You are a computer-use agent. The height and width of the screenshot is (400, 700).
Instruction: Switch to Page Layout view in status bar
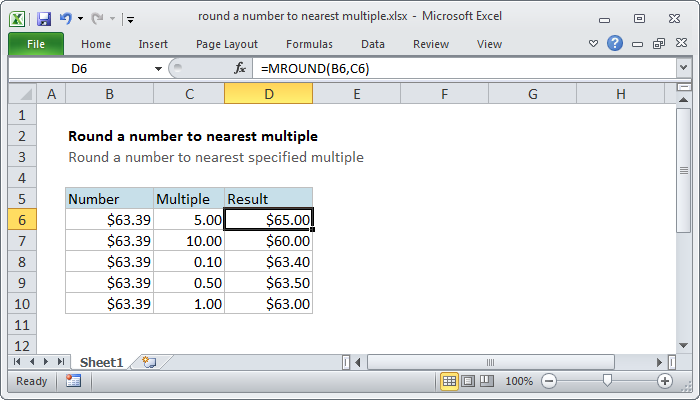coord(470,381)
